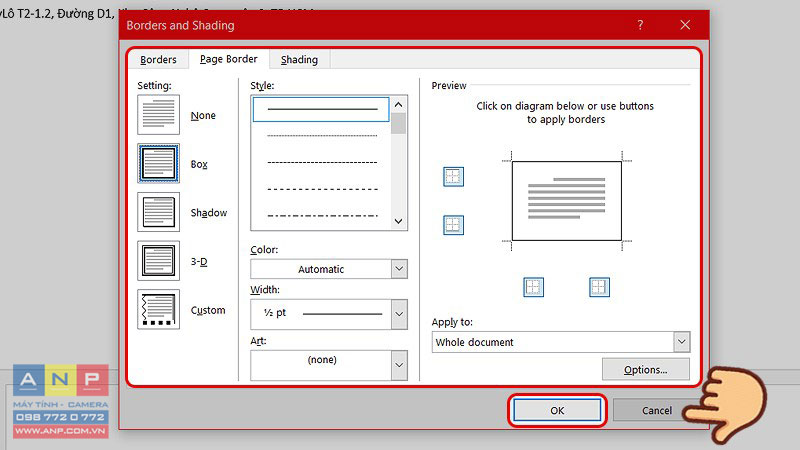Select the dotted line style

point(322,136)
